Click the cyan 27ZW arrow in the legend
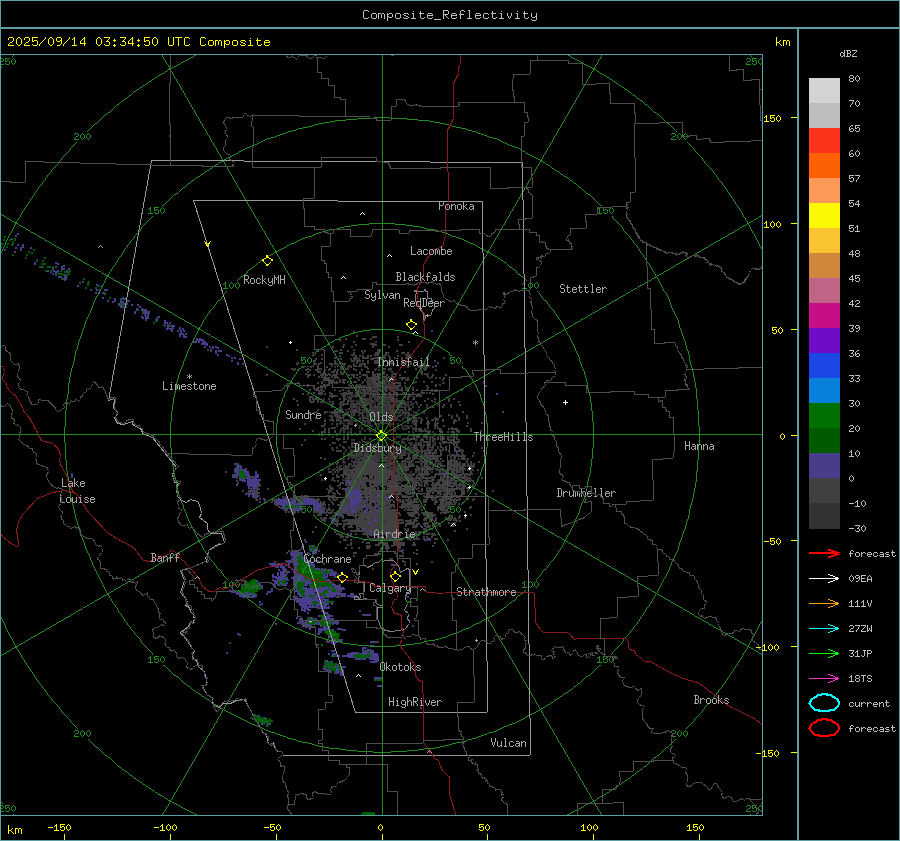The width and height of the screenshot is (900, 841). [x=824, y=629]
